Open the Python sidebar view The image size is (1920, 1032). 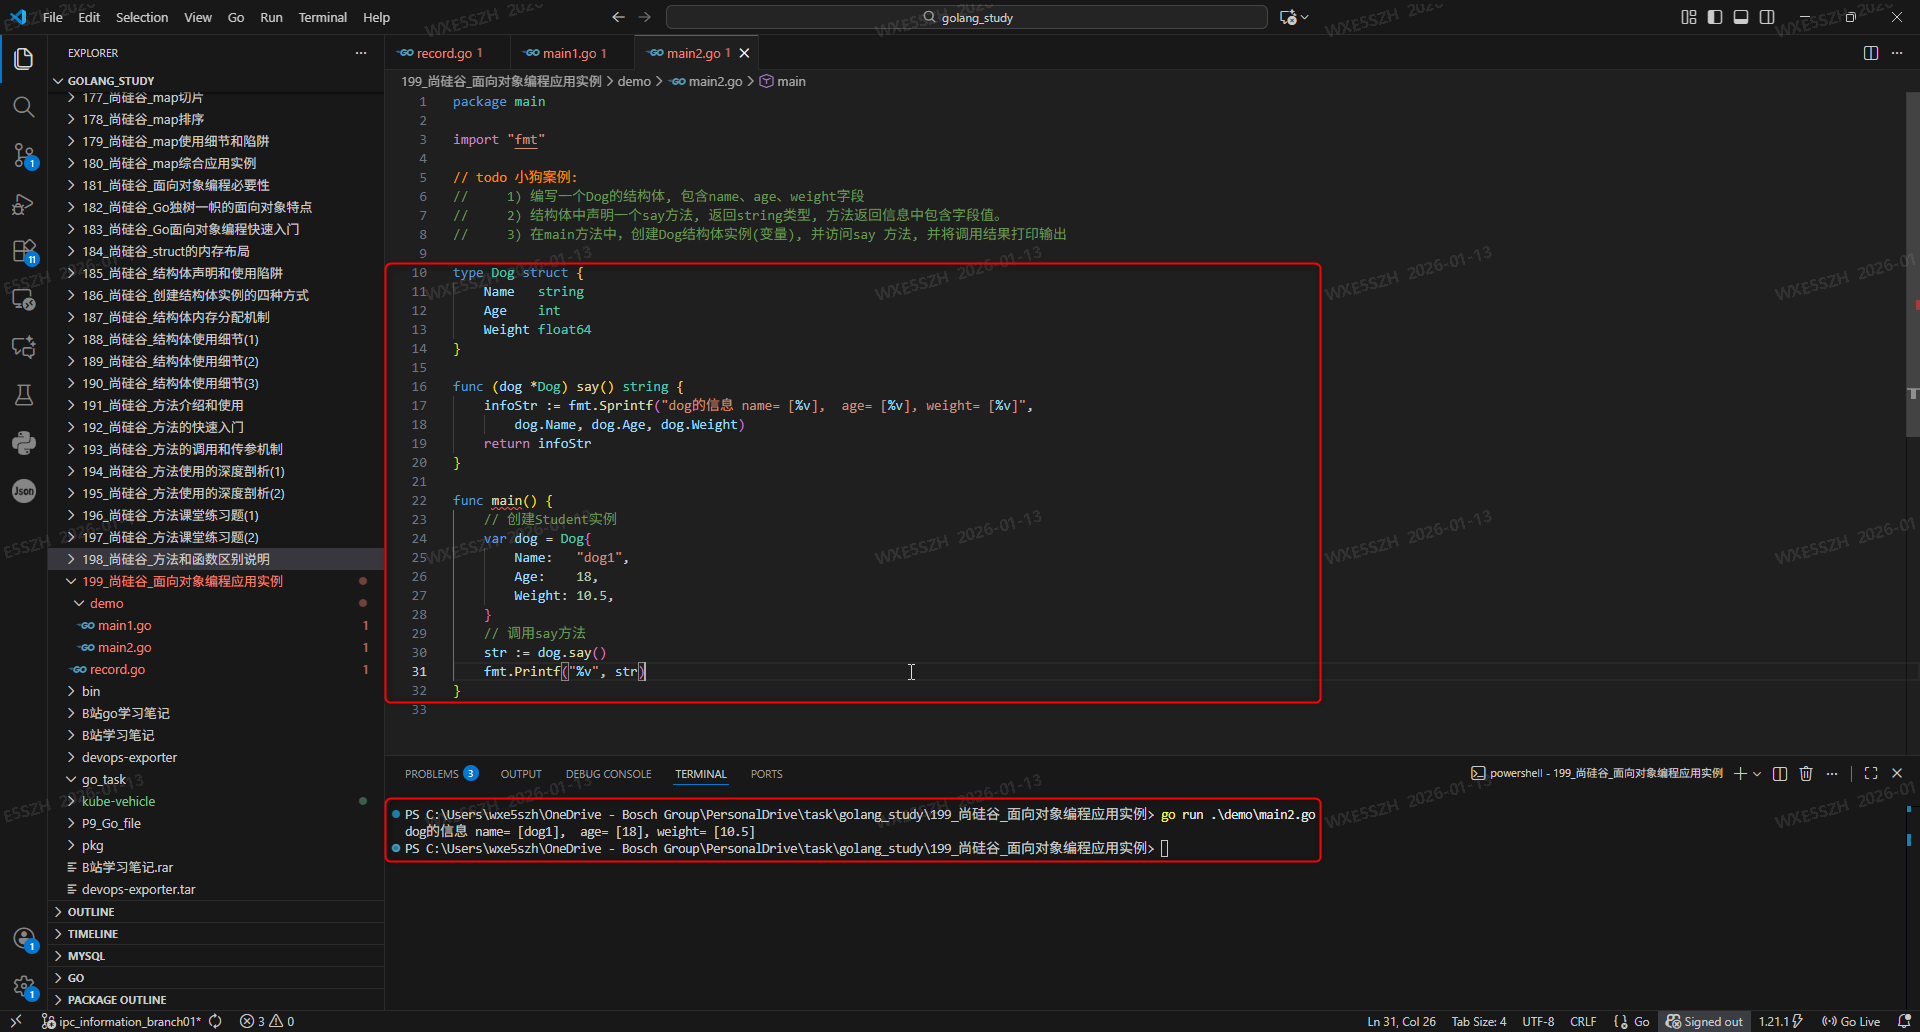[x=24, y=443]
